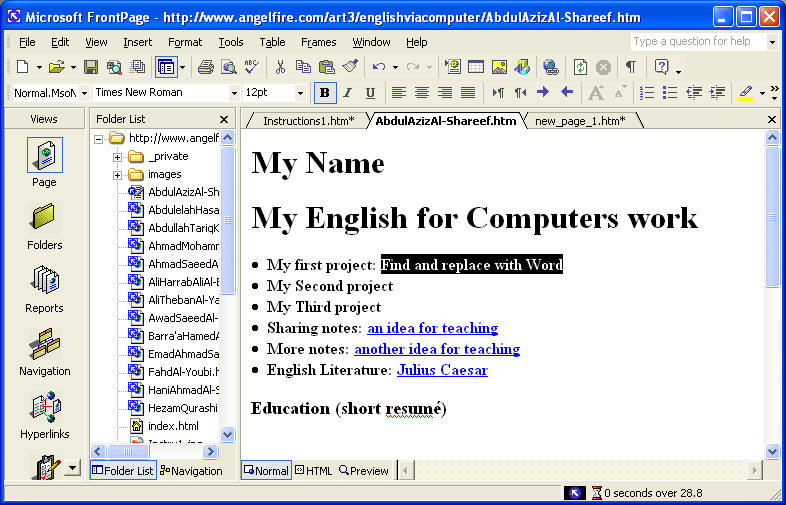Switch to the Instructions1.htm tab
The width and height of the screenshot is (786, 505).
tap(308, 121)
